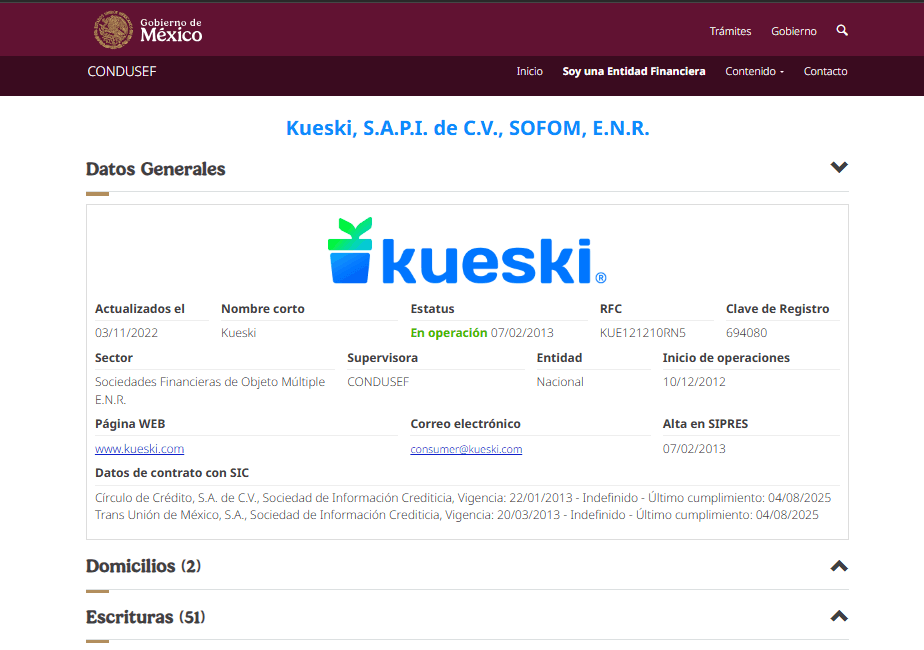Open the Contacto menu item

tap(825, 71)
